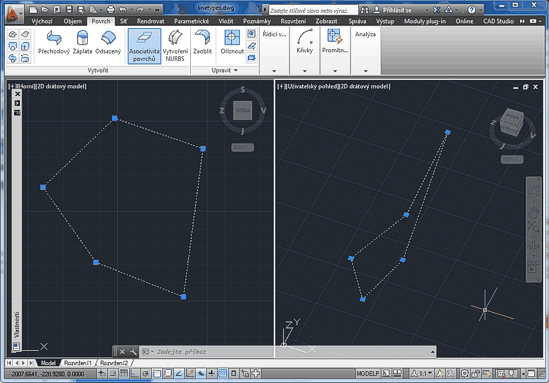The image size is (549, 383).
Task: Click the Záplata patch surface tool
Action: pyautogui.click(x=82, y=43)
